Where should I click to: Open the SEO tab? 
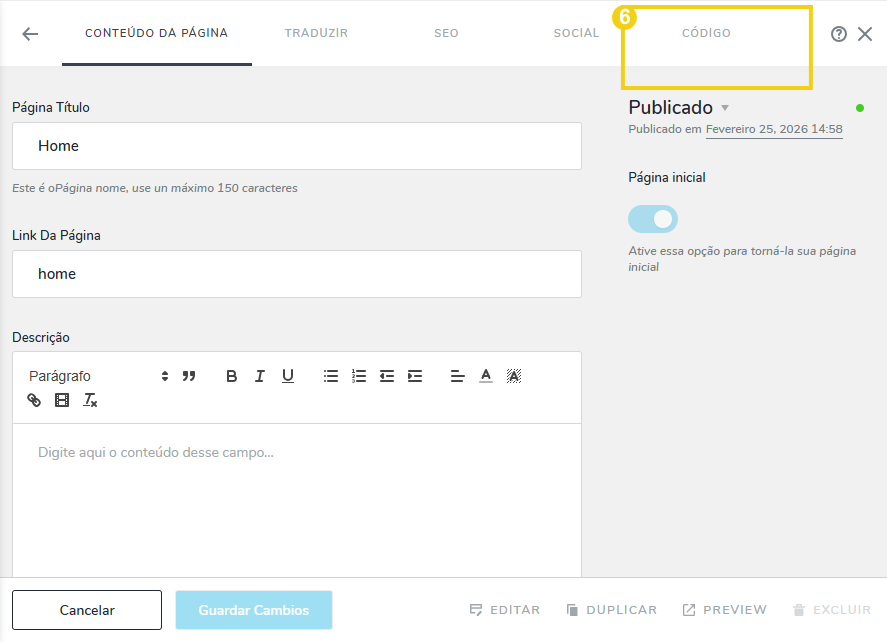[x=446, y=32]
